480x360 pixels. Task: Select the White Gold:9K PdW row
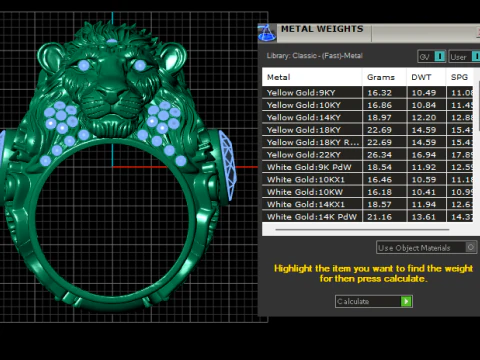pos(368,167)
